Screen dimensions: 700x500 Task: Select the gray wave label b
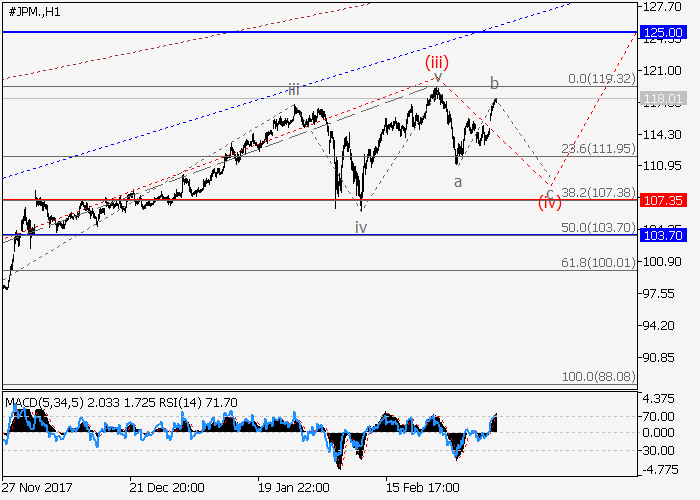494,83
